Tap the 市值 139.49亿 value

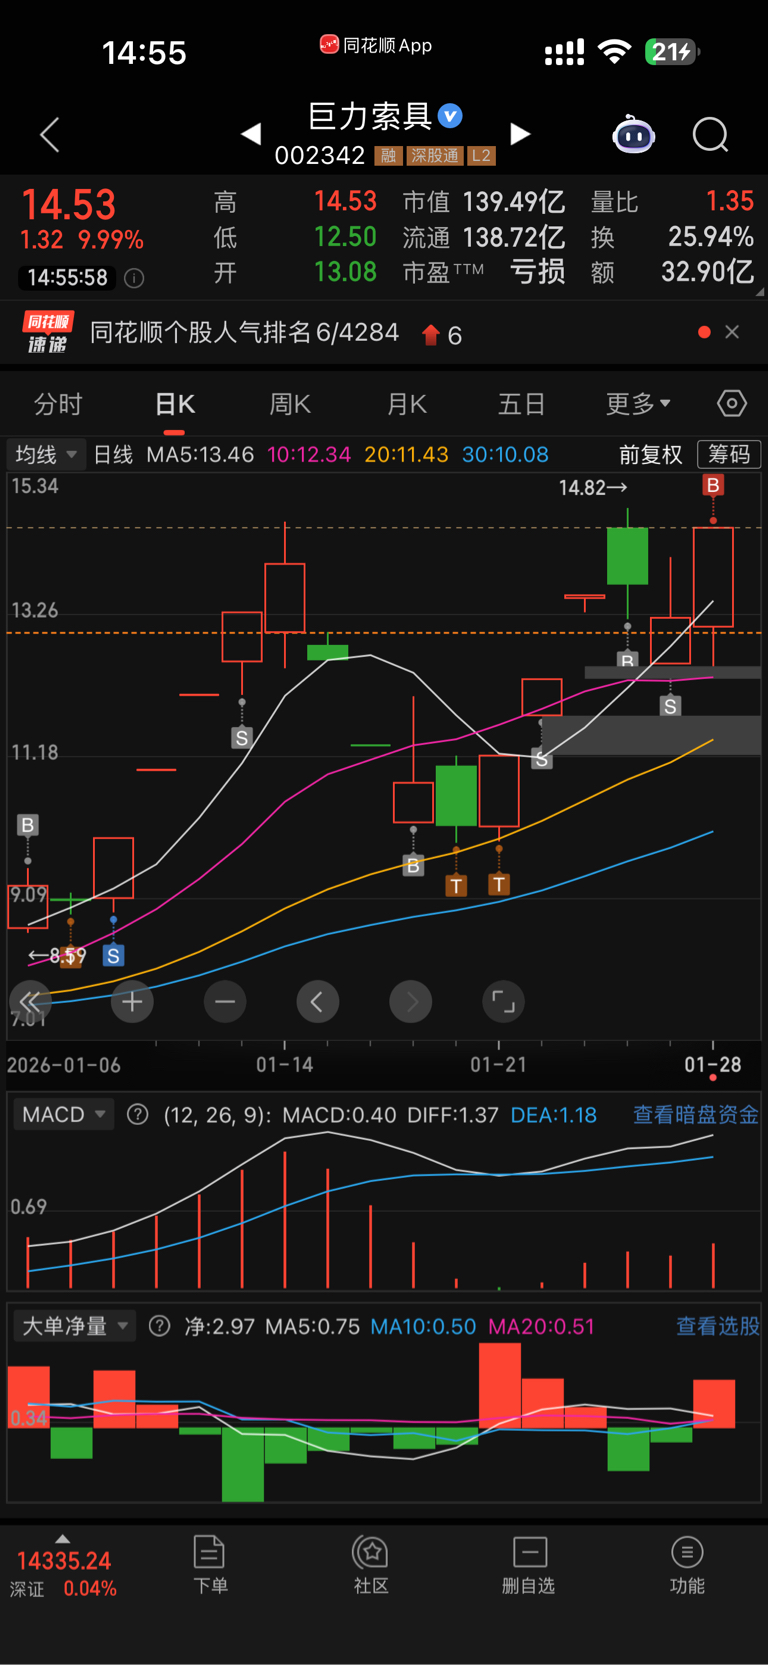(x=514, y=202)
